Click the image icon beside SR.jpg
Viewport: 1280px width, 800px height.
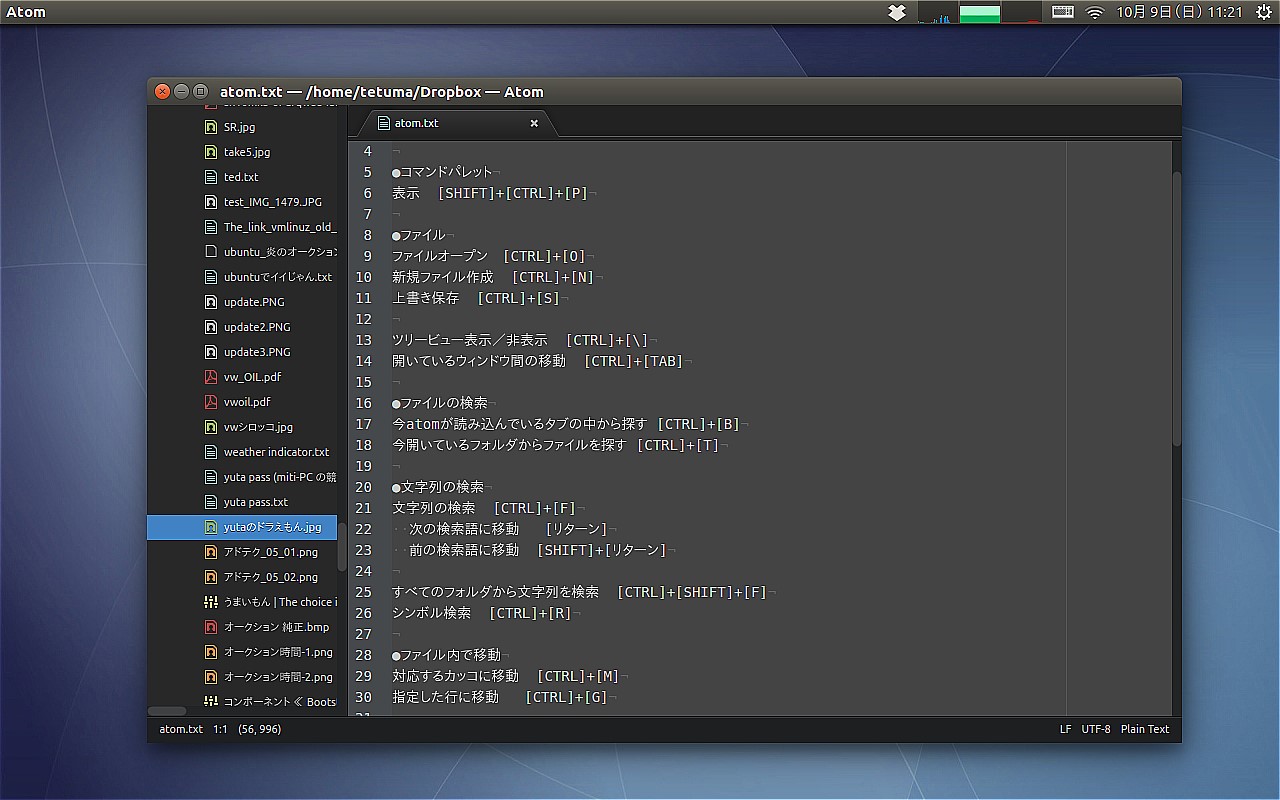pos(210,127)
